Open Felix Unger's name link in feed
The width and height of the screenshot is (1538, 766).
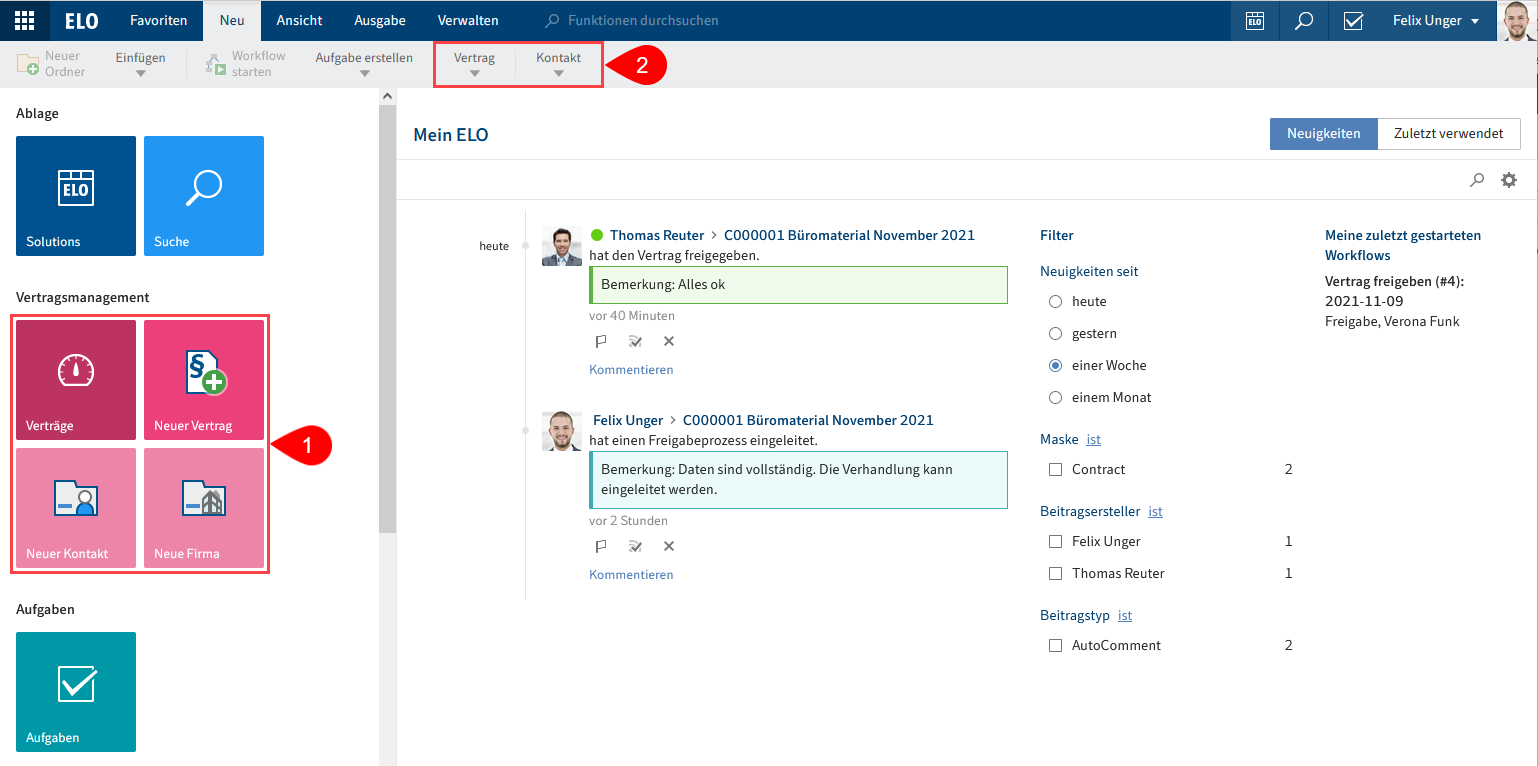pyautogui.click(x=628, y=420)
